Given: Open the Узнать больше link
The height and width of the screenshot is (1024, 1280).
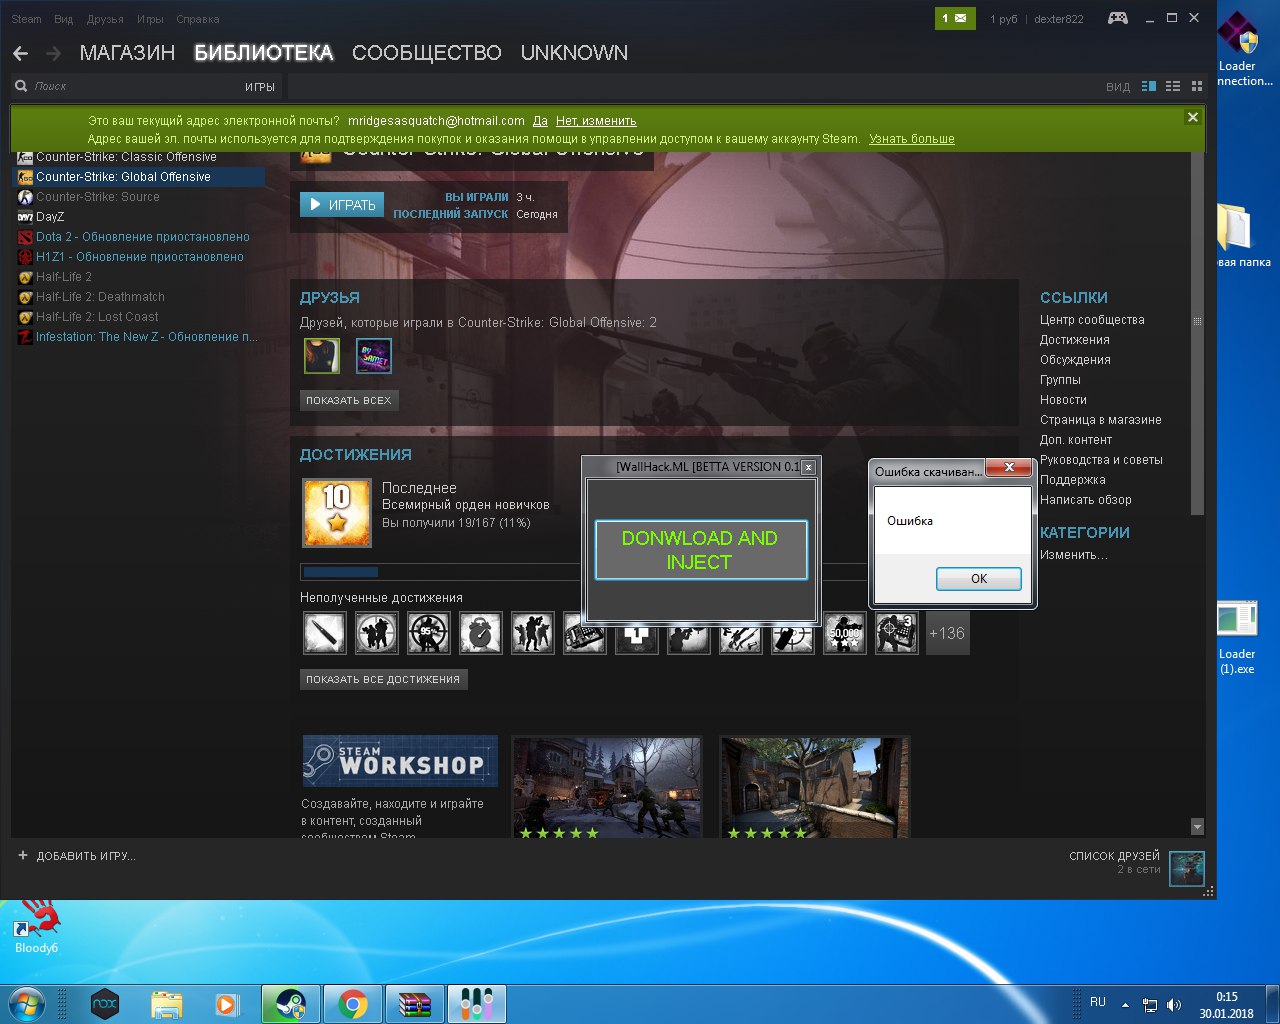Looking at the screenshot, I should pos(912,139).
